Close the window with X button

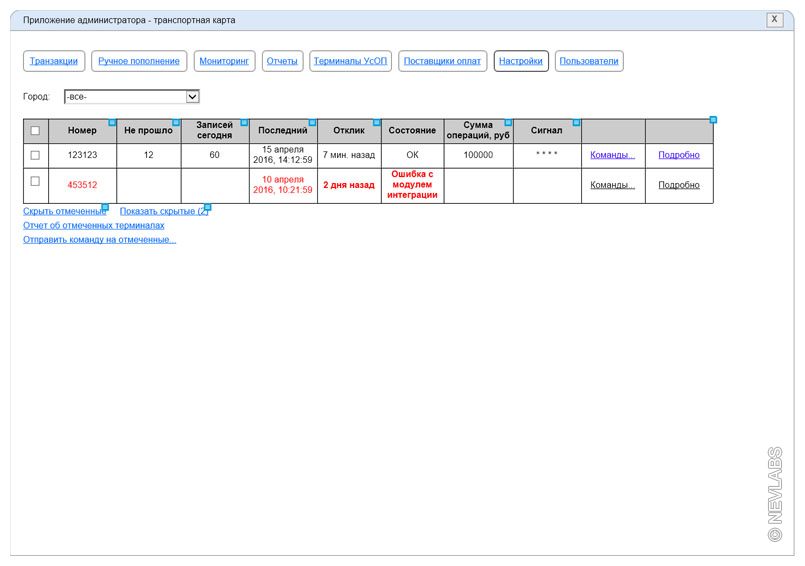point(775,20)
